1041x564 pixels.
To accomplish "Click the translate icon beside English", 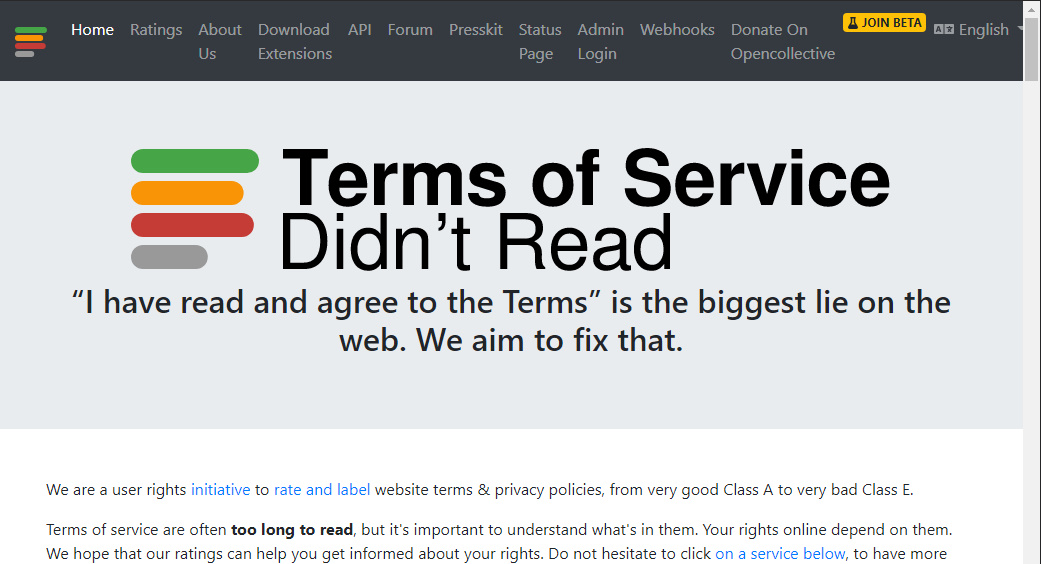I will (x=944, y=29).
